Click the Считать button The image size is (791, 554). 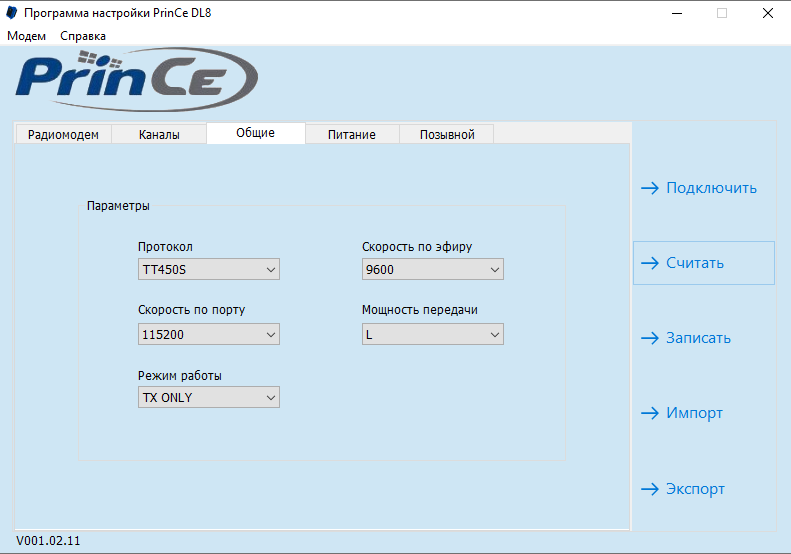tap(703, 263)
